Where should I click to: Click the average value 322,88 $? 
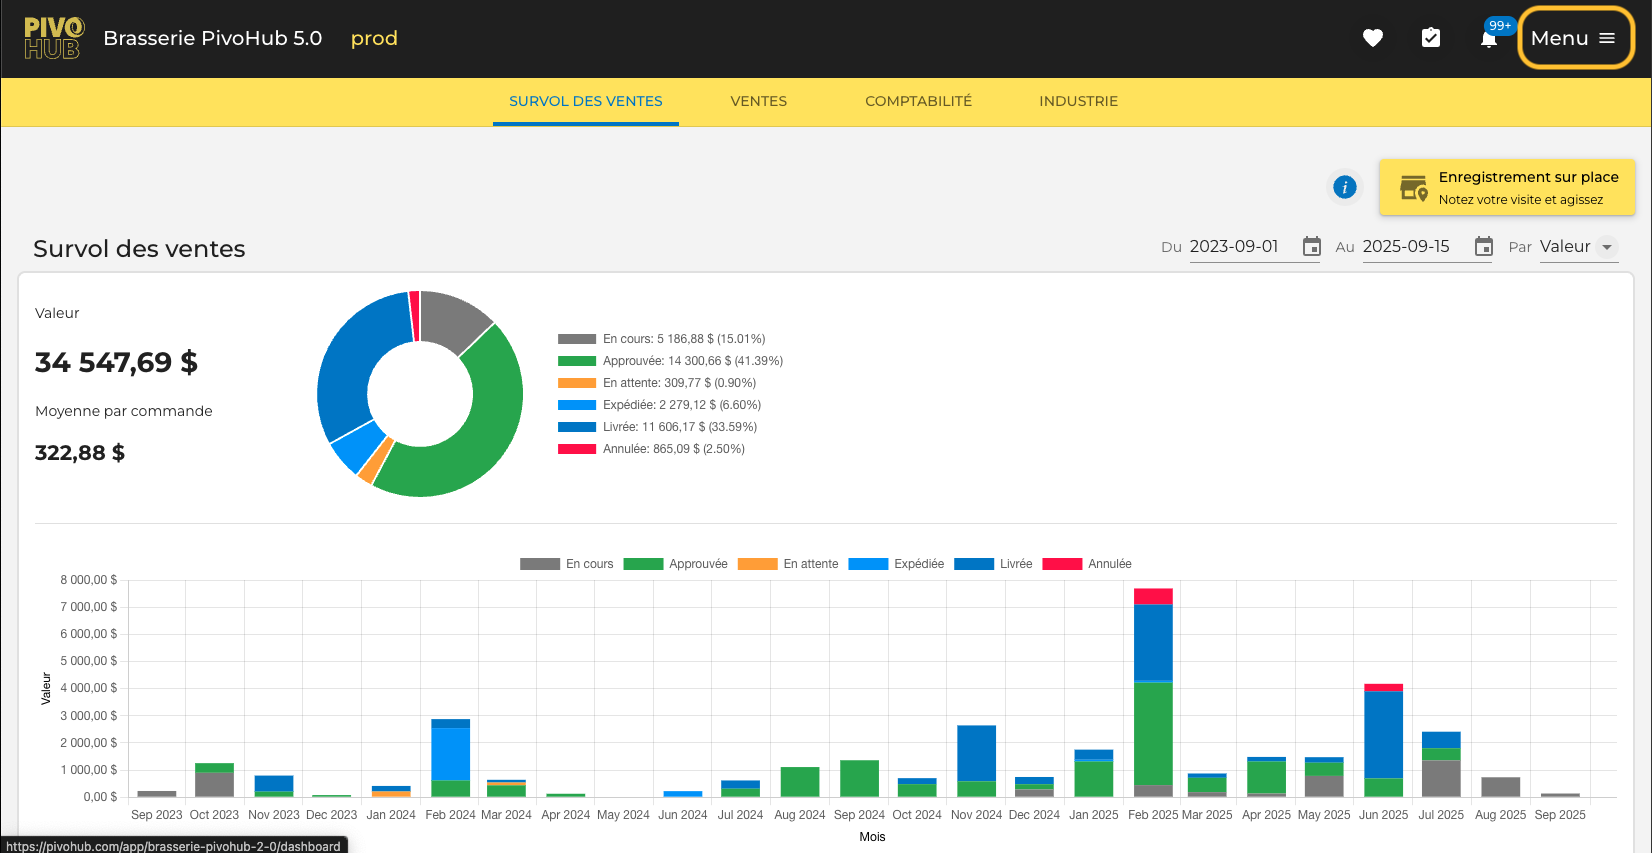tap(80, 453)
